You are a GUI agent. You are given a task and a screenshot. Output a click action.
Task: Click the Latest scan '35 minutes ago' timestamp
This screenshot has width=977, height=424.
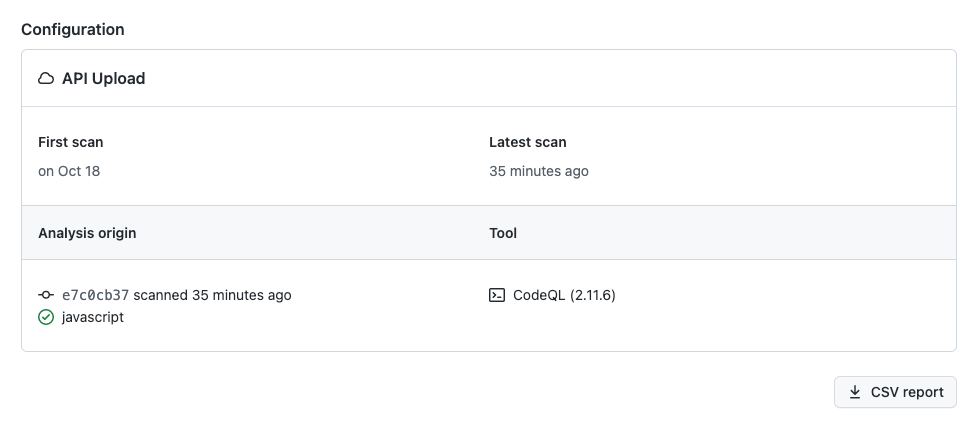tap(538, 171)
